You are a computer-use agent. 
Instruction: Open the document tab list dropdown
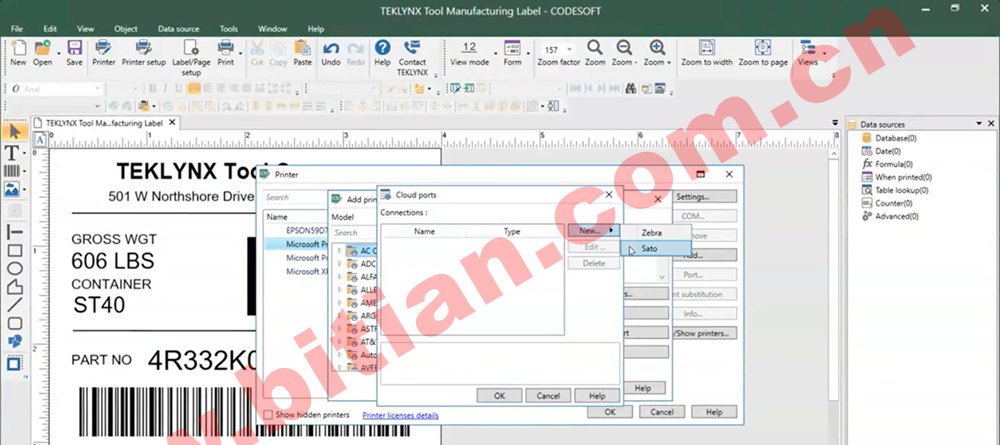pos(835,122)
